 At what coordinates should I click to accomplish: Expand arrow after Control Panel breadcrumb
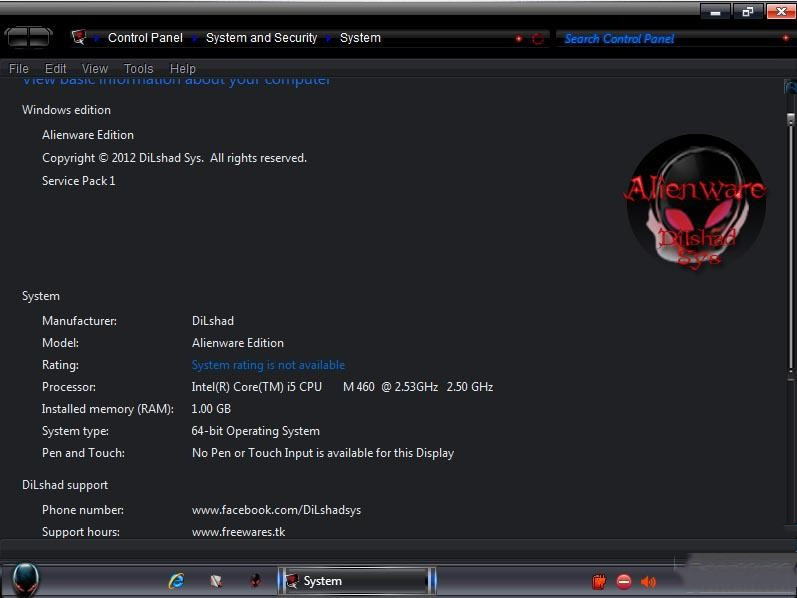point(194,39)
